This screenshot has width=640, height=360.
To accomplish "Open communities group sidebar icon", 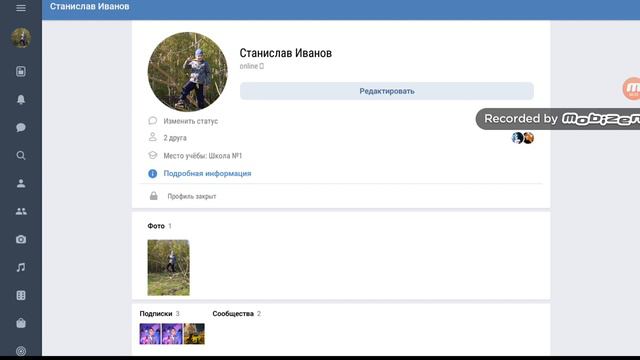I will (21, 211).
